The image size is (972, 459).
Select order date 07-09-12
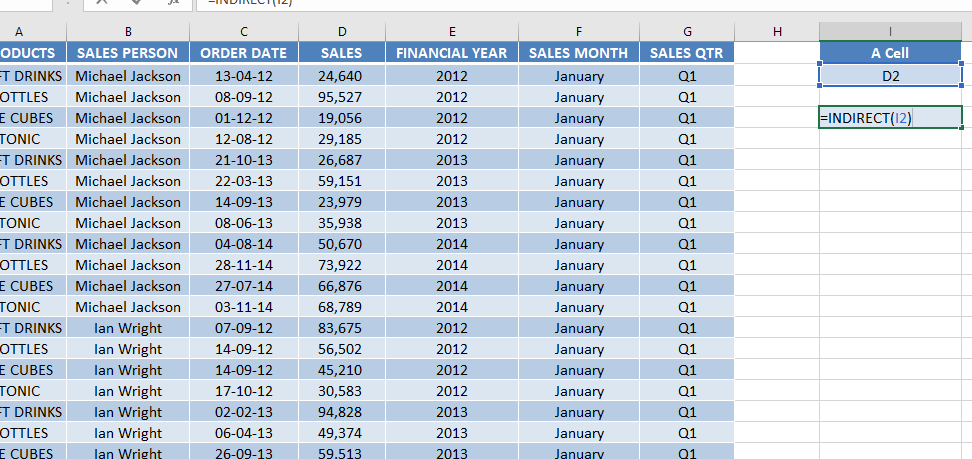pos(244,328)
